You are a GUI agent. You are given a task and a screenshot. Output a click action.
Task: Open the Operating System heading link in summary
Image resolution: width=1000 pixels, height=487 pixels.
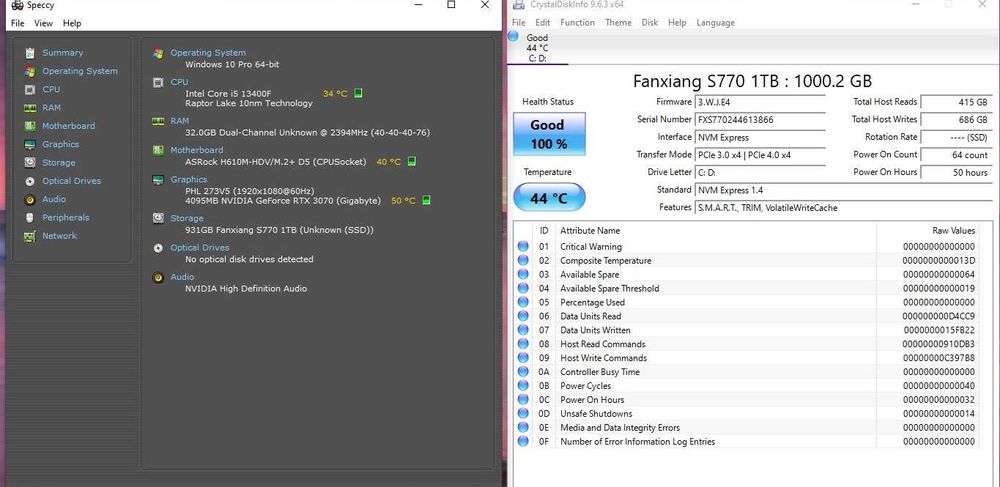pyautogui.click(x=208, y=53)
